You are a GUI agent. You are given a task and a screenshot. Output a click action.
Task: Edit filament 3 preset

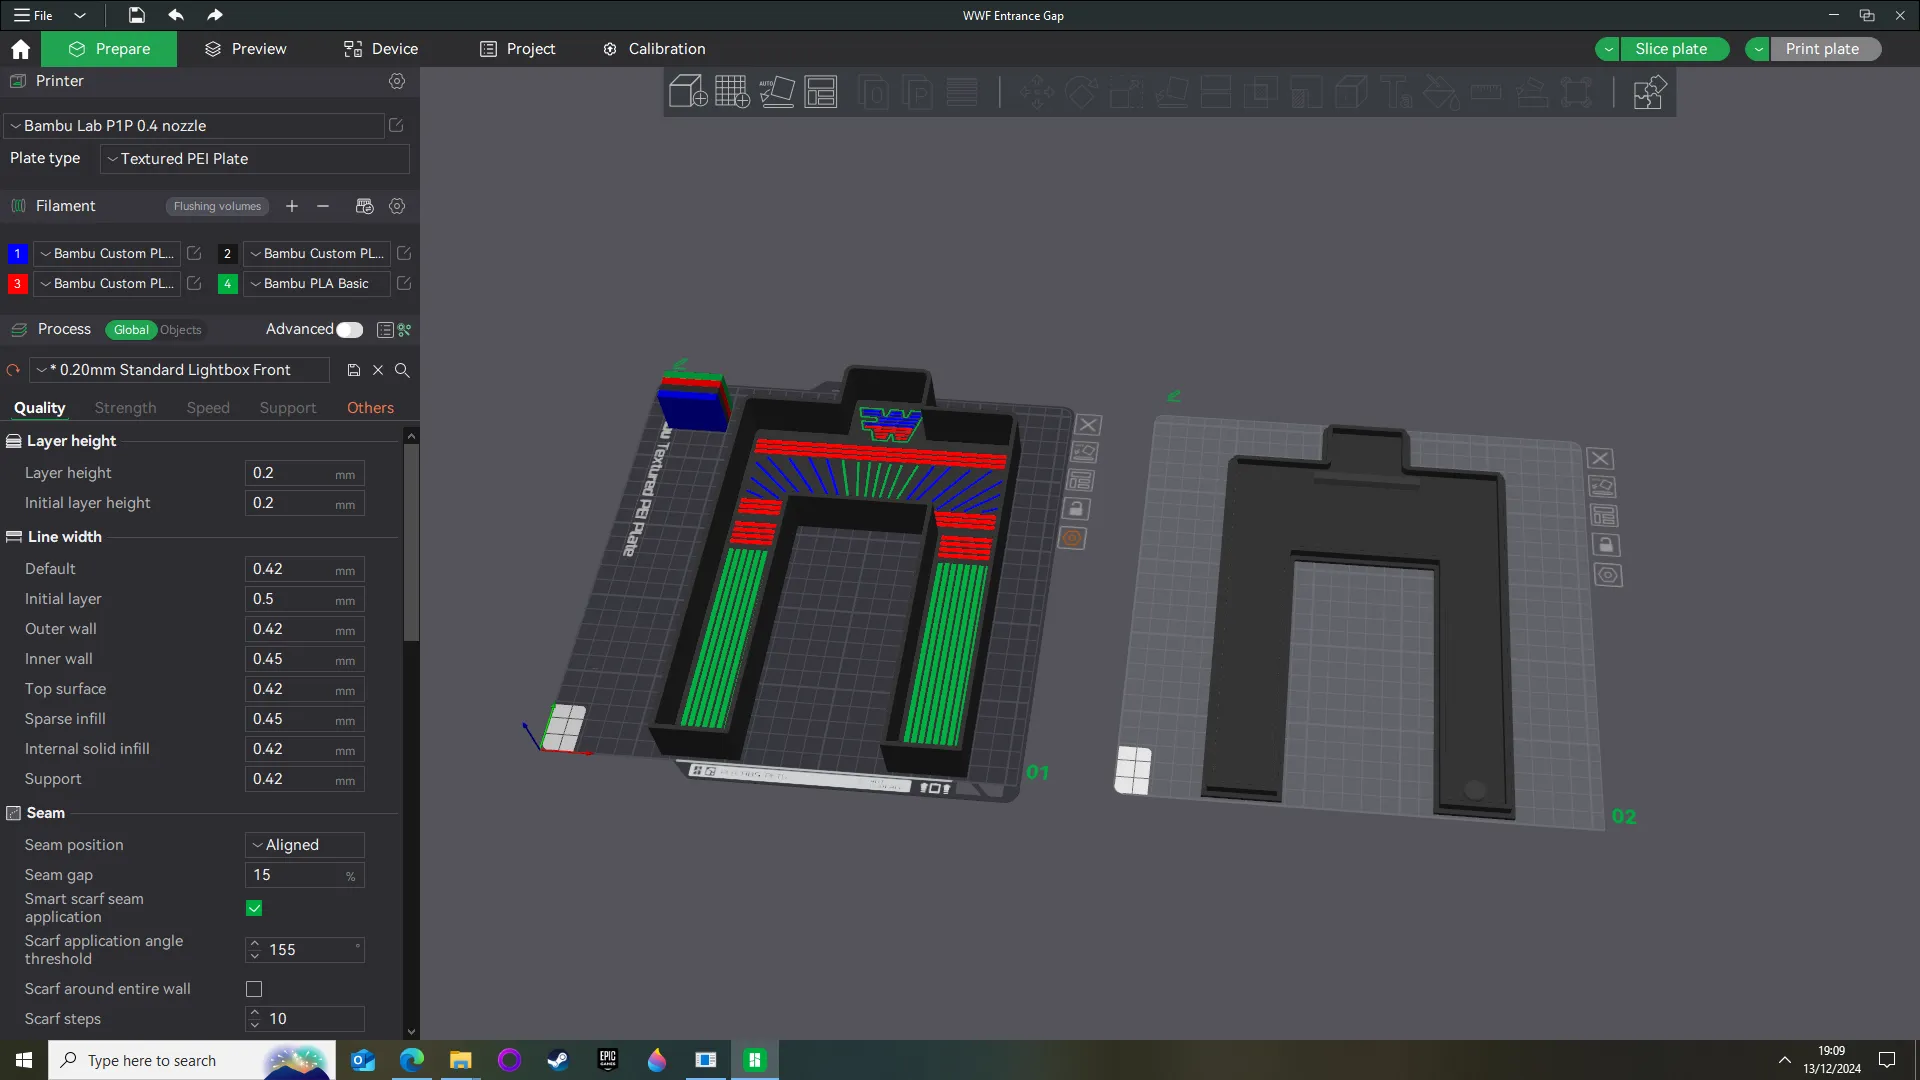pyautogui.click(x=194, y=284)
